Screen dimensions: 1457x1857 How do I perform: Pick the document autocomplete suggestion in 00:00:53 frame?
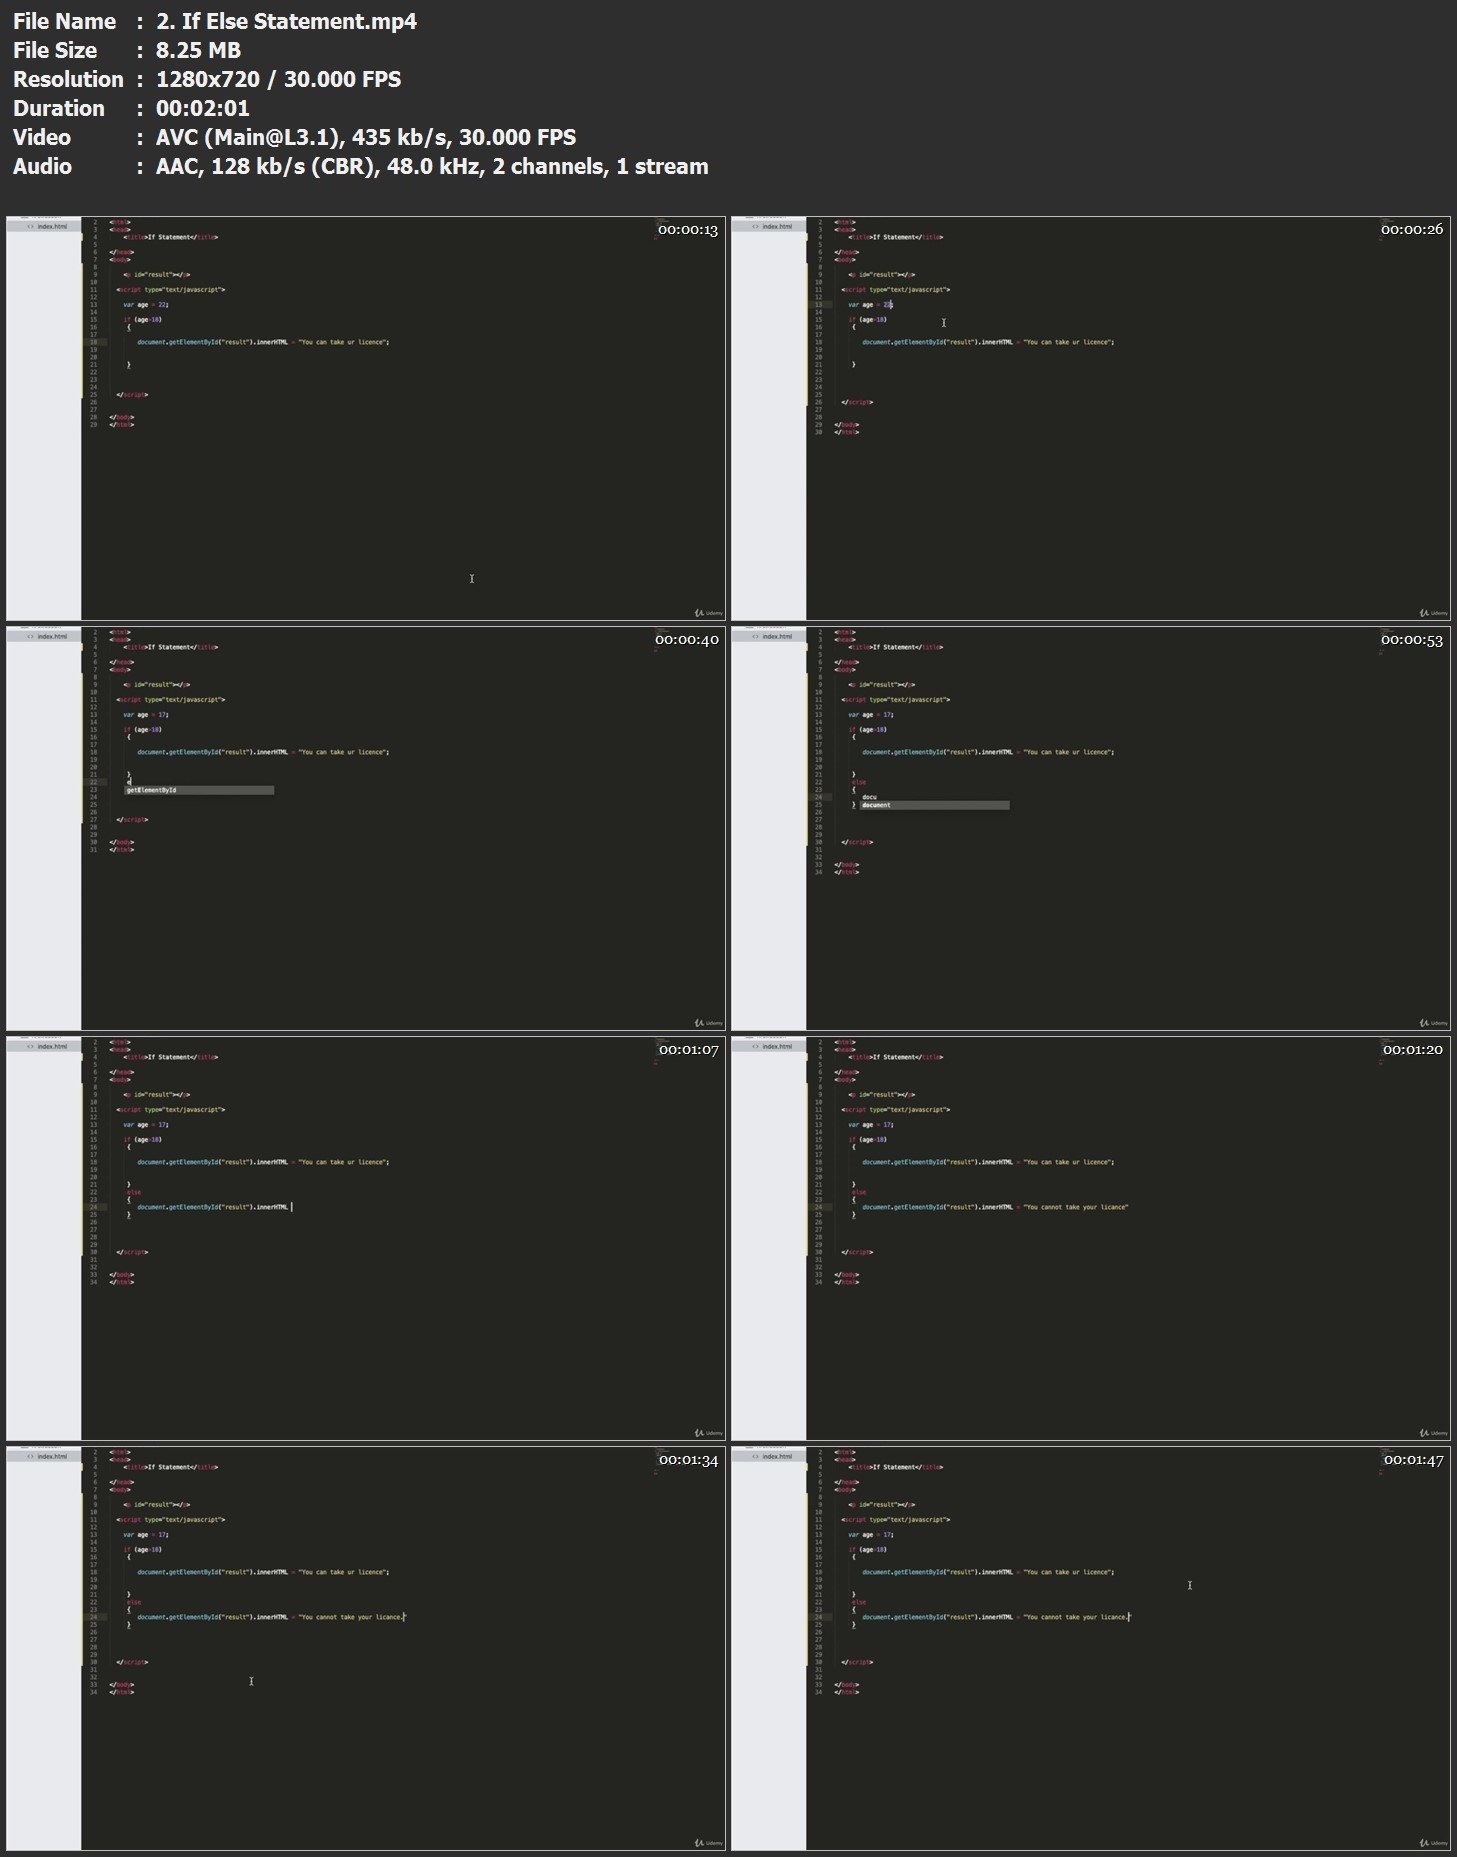pyautogui.click(x=934, y=805)
